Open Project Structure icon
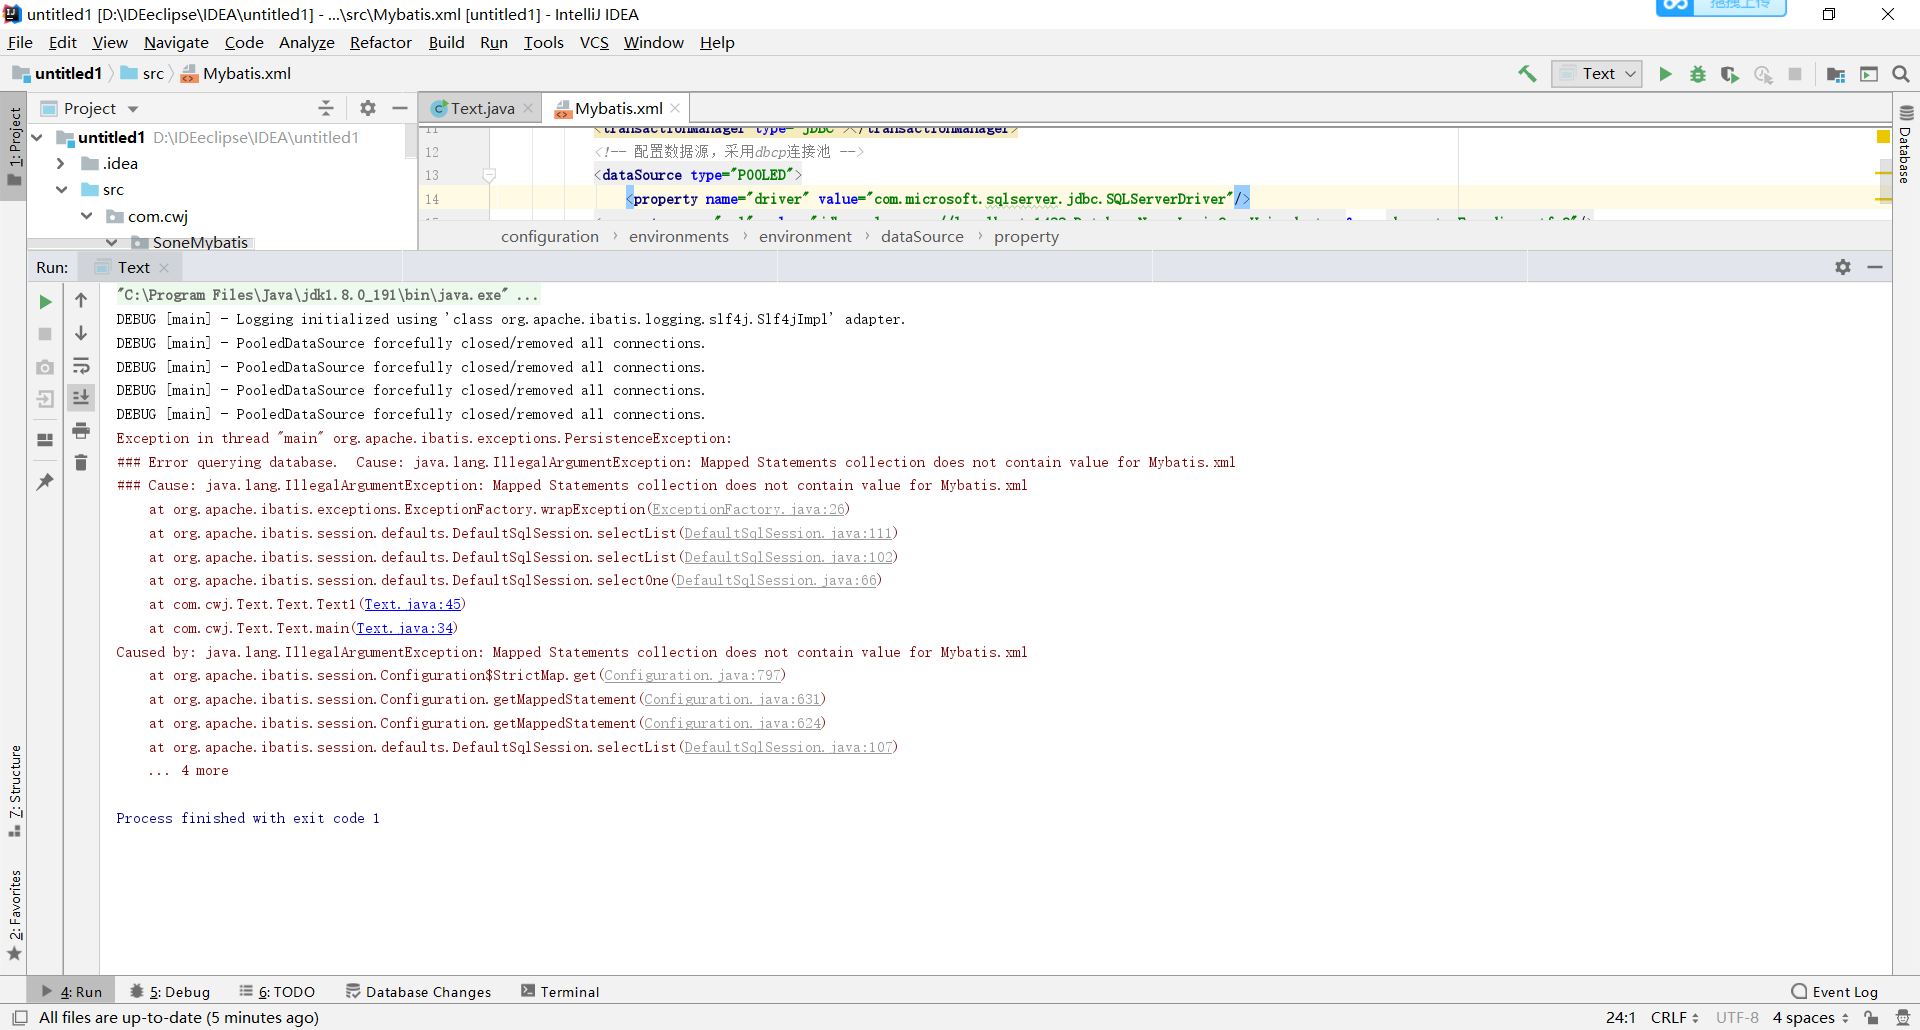This screenshot has height=1030, width=1920. (1836, 74)
